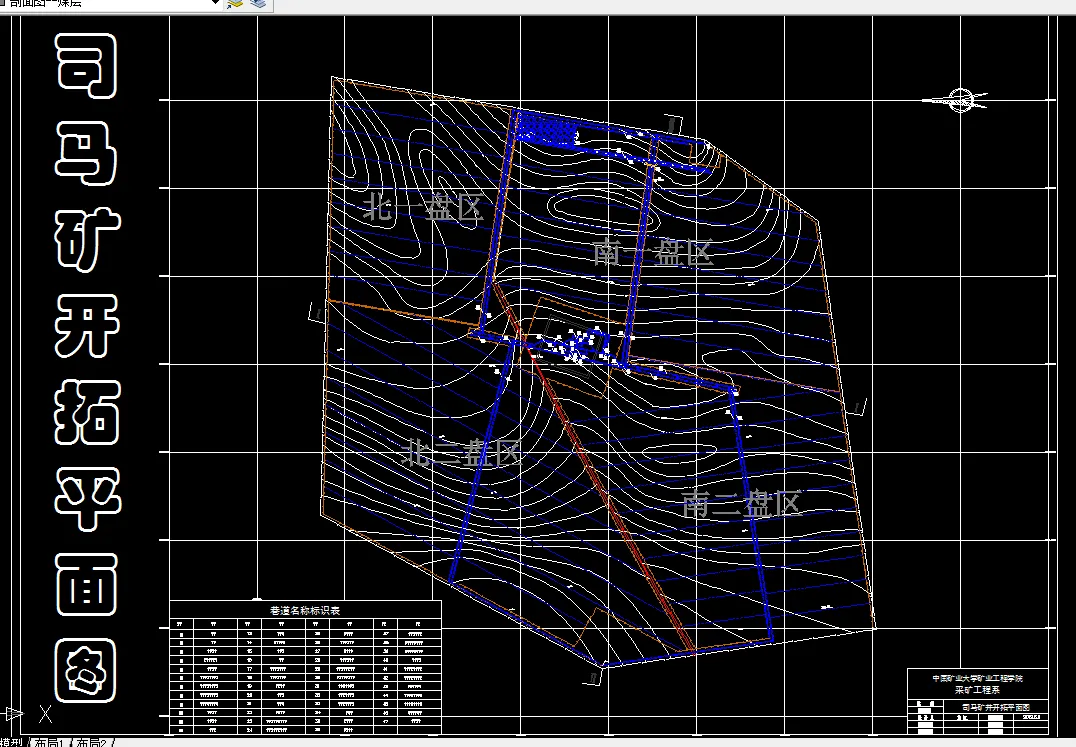Click the 采矿工程系 title block text
1076x747 pixels.
(977, 689)
